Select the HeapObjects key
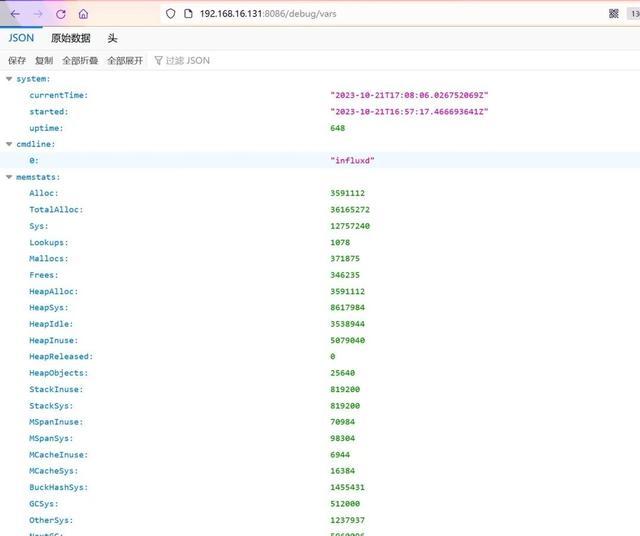 point(58,373)
